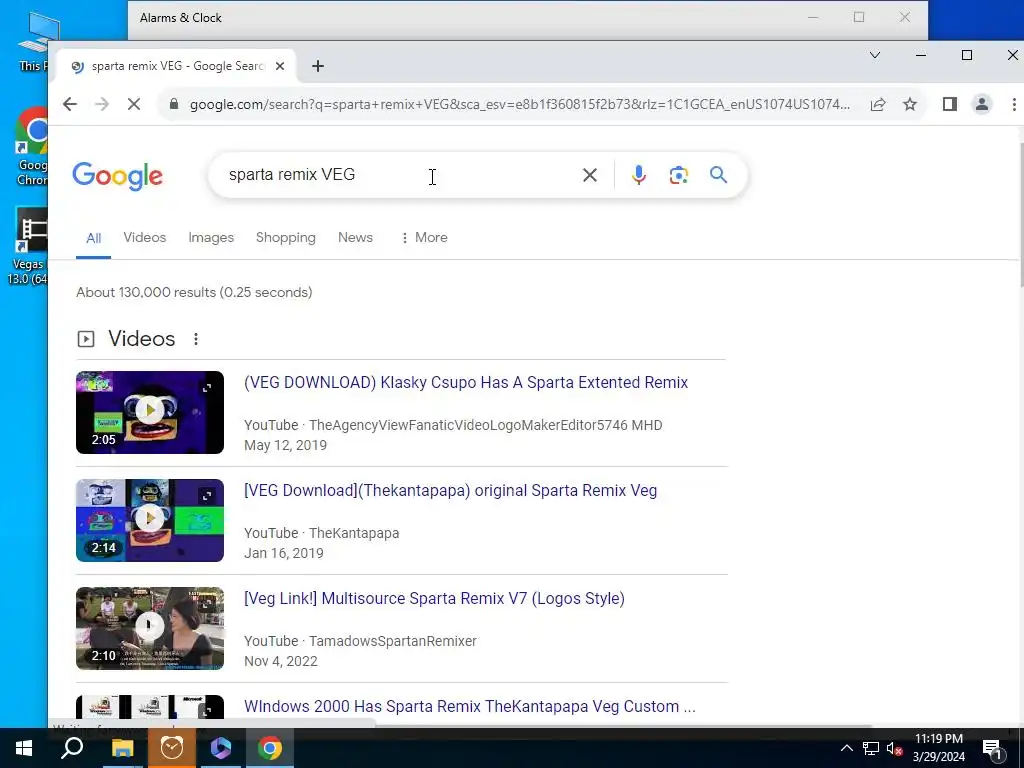Bookmark this tab with the star icon

(910, 104)
